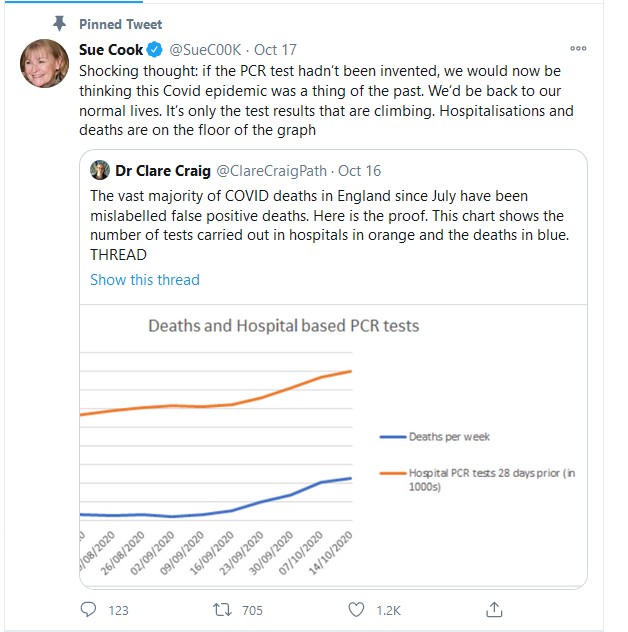This screenshot has height=632, width=628.
Task: Retweet using the retweet arrows icon
Action: pos(222,609)
